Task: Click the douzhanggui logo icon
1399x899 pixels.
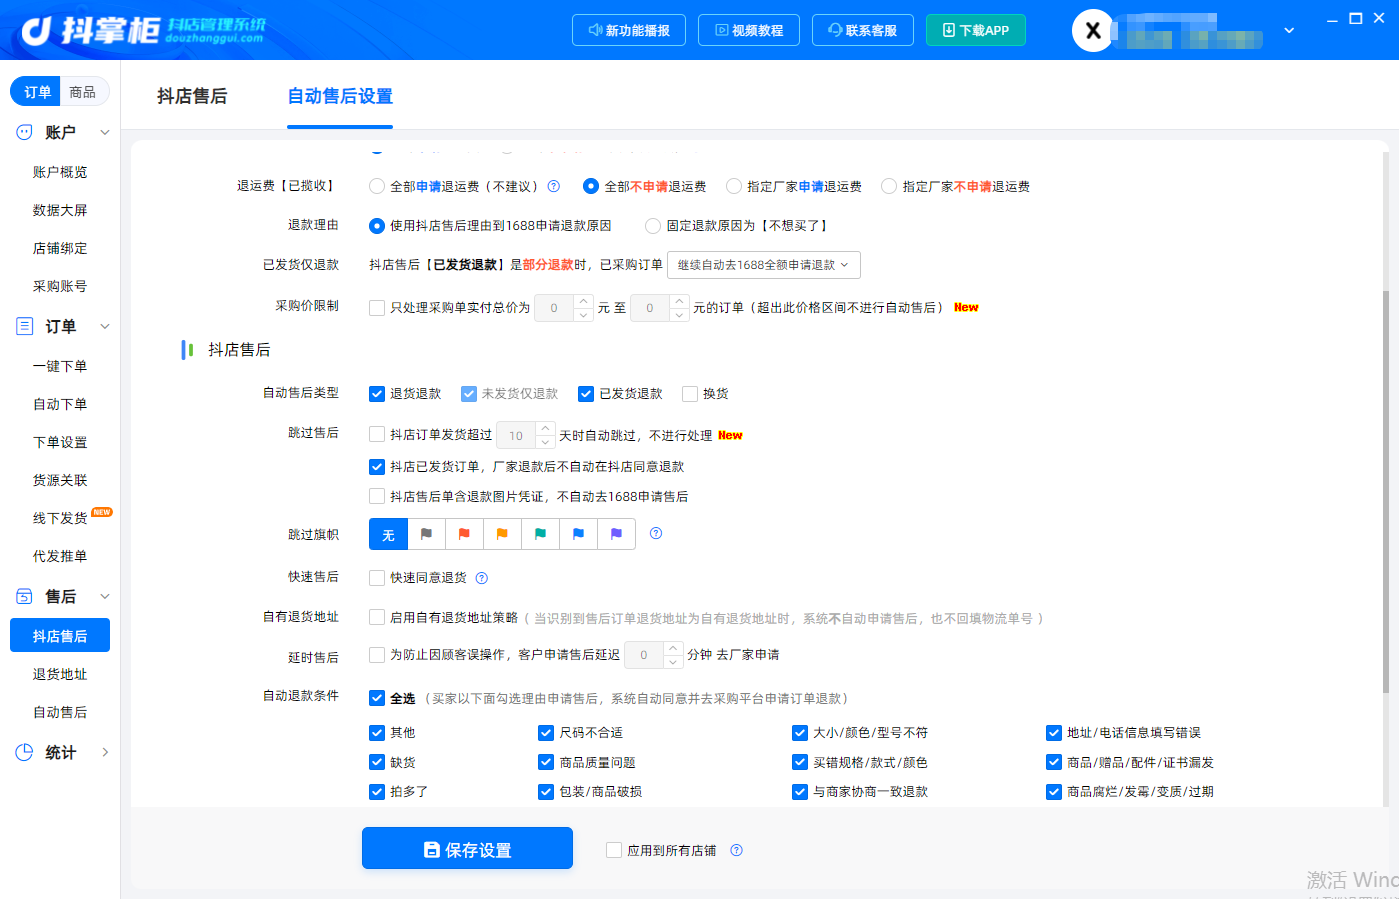Action: (36, 31)
